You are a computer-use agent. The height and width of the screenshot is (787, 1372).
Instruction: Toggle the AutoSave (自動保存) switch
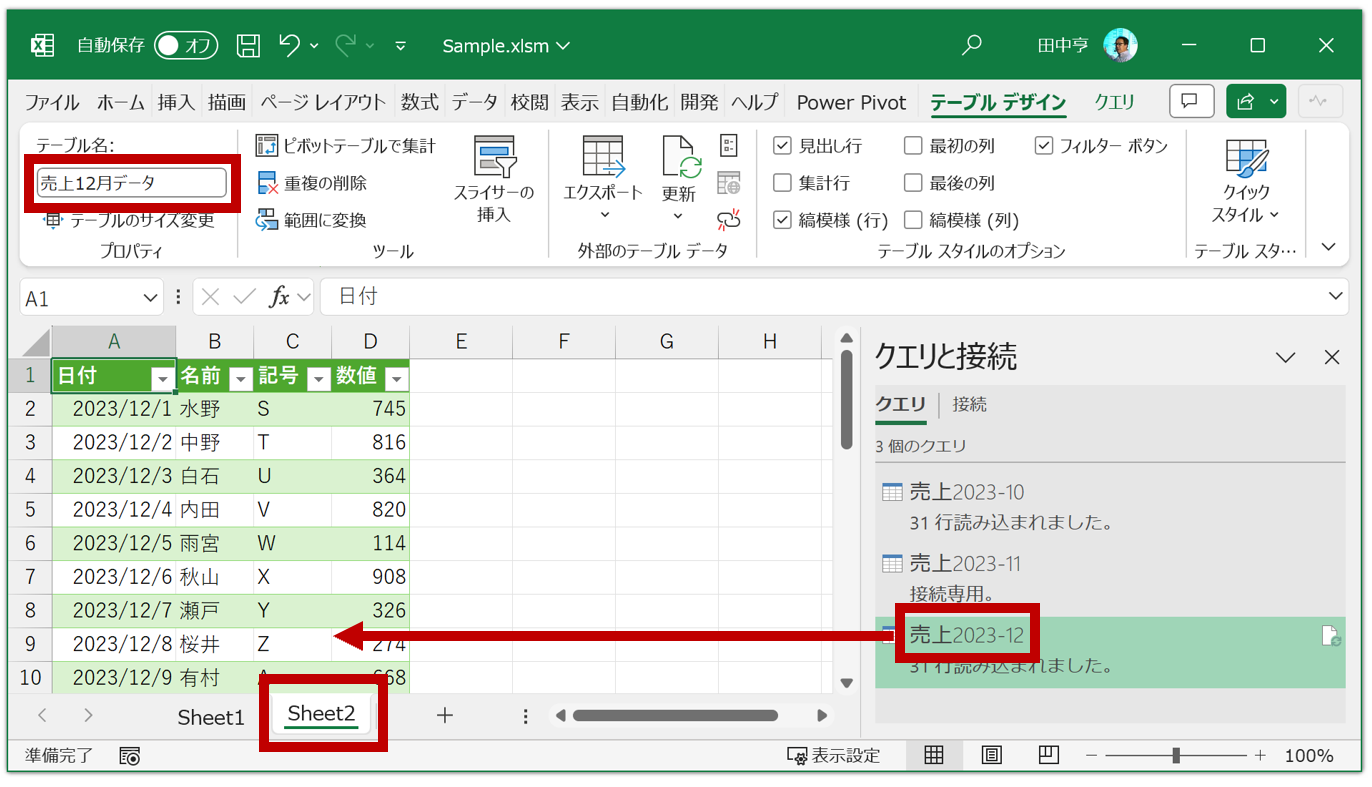(186, 45)
